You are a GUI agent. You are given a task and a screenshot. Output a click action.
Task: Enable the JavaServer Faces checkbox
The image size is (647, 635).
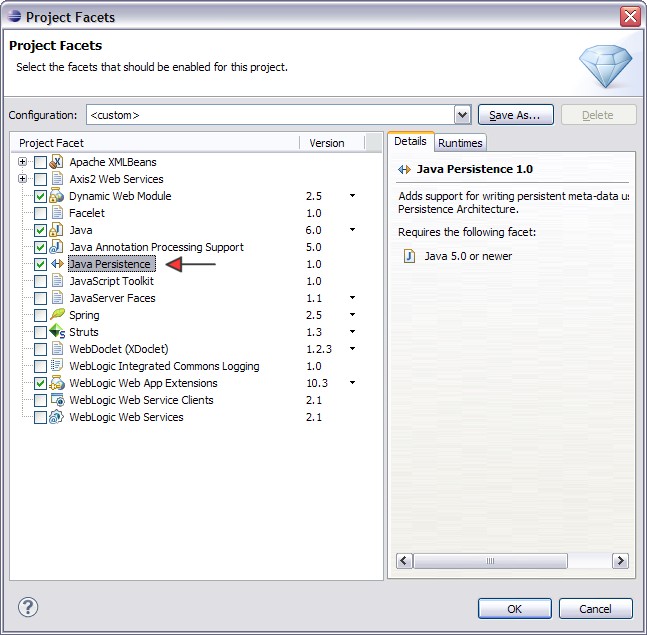[x=40, y=298]
